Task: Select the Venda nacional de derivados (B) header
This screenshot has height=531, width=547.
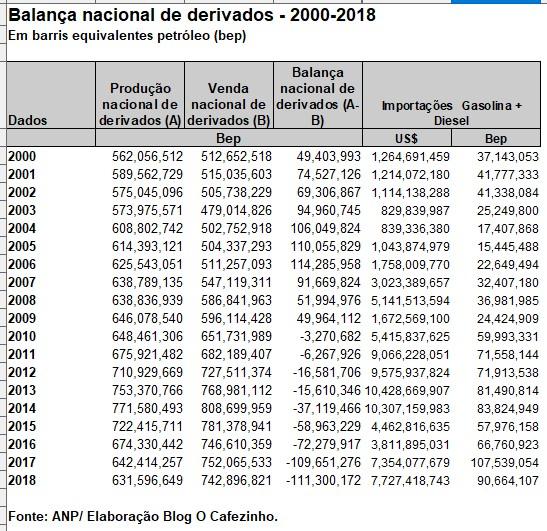Action: pyautogui.click(x=229, y=95)
